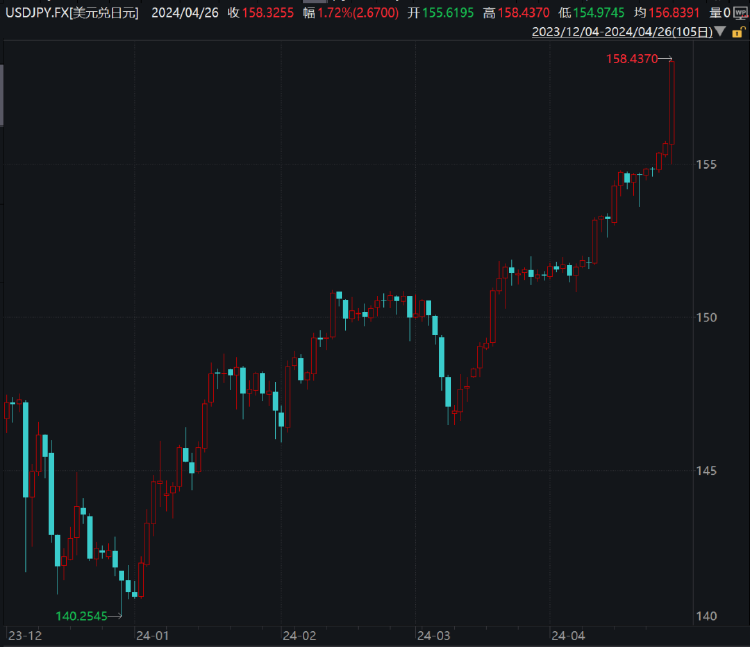Click the 24-01 time axis label
Viewport: 750px width, 647px height.
(x=153, y=636)
